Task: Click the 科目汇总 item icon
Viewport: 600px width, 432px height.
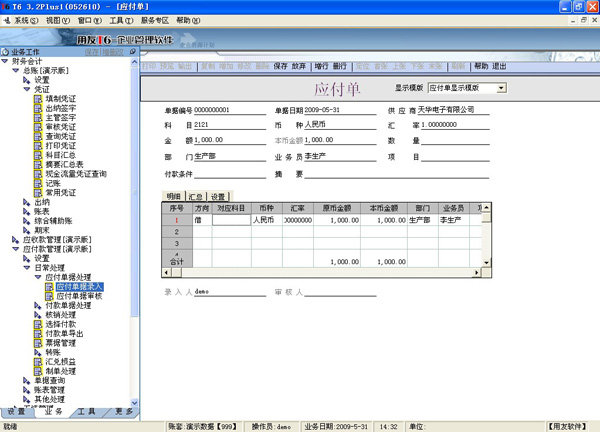Action: (38, 155)
